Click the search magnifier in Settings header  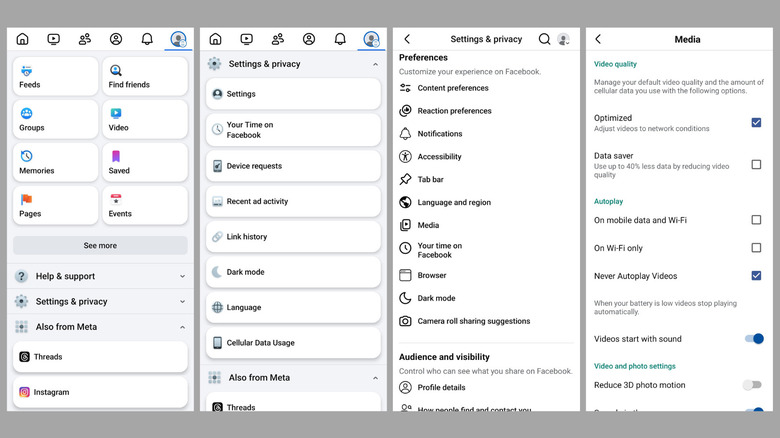point(544,39)
